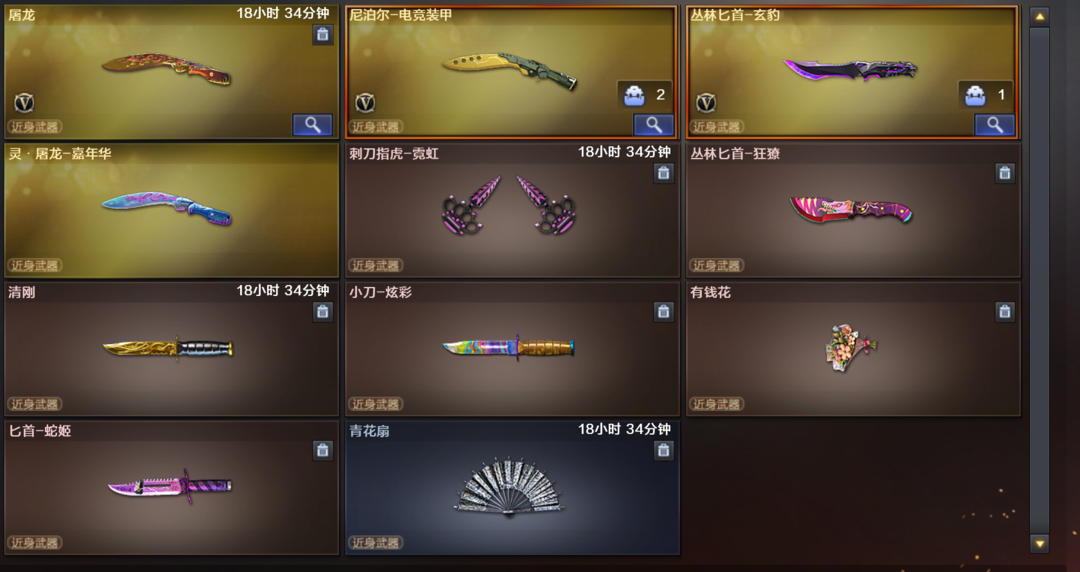The image size is (1080, 572).
Task: Choose the 有钱花 bouquet weapon
Action: click(x=850, y=347)
